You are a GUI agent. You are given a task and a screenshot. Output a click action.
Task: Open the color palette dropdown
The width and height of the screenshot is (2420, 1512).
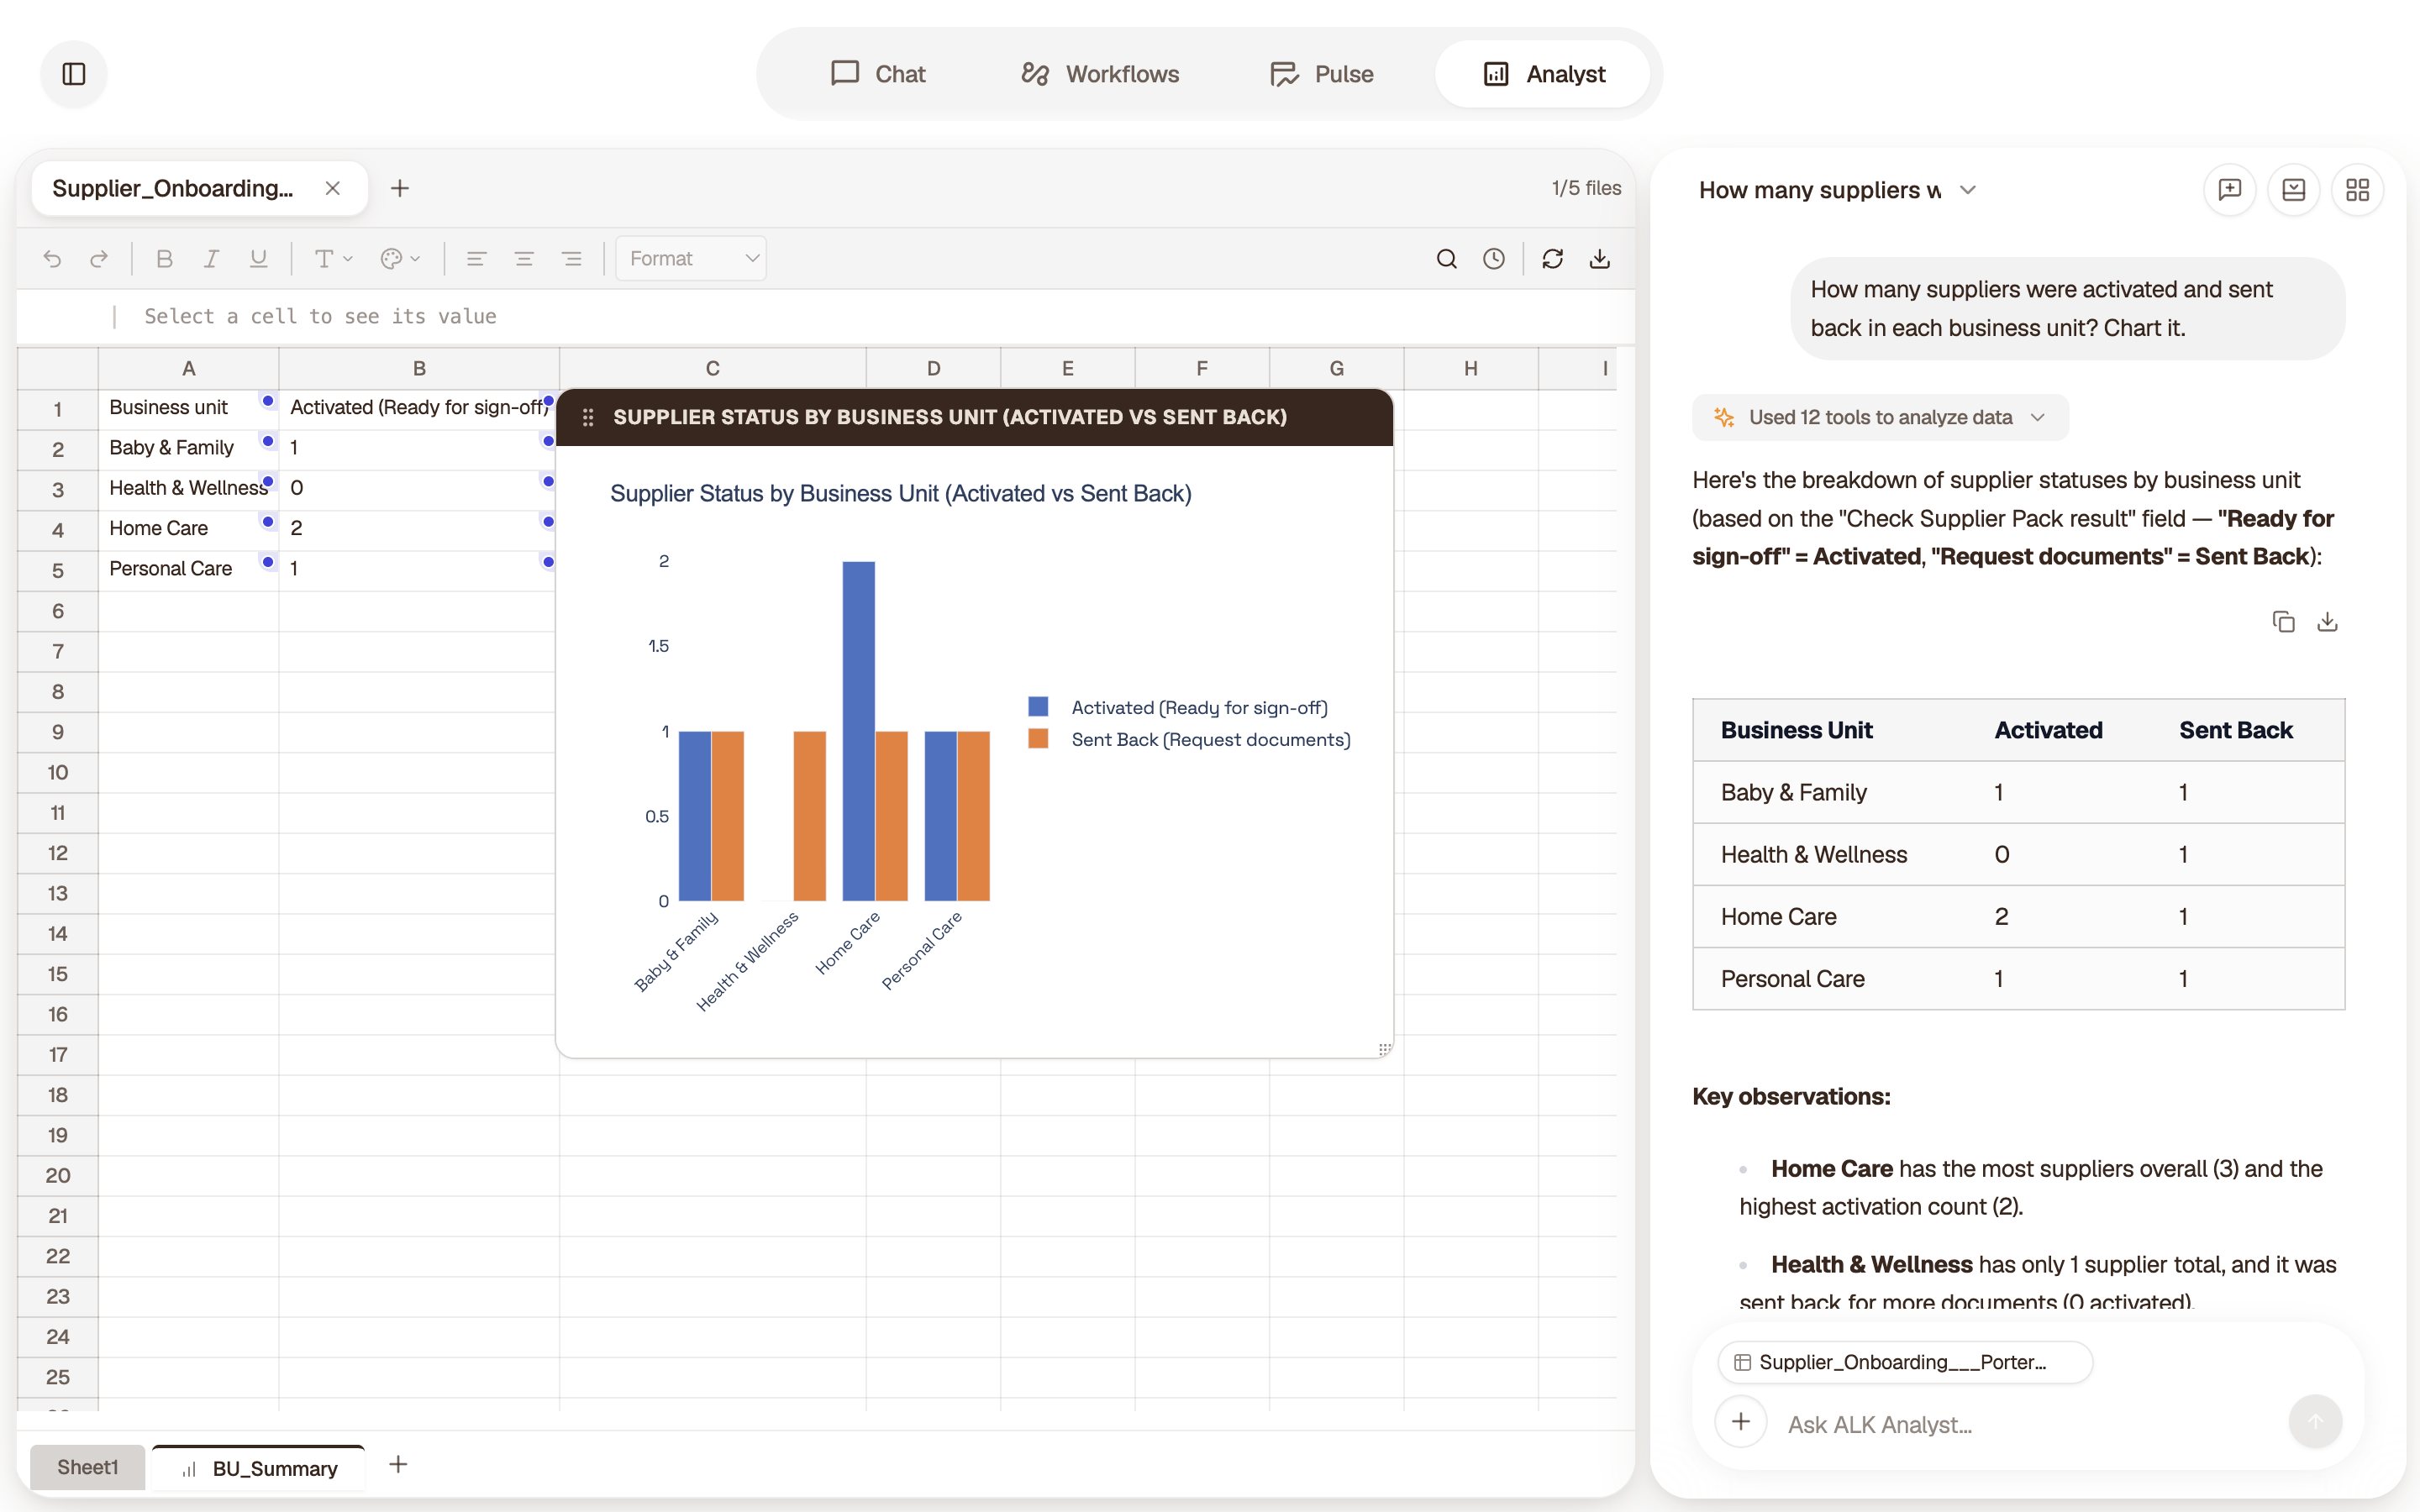click(400, 259)
